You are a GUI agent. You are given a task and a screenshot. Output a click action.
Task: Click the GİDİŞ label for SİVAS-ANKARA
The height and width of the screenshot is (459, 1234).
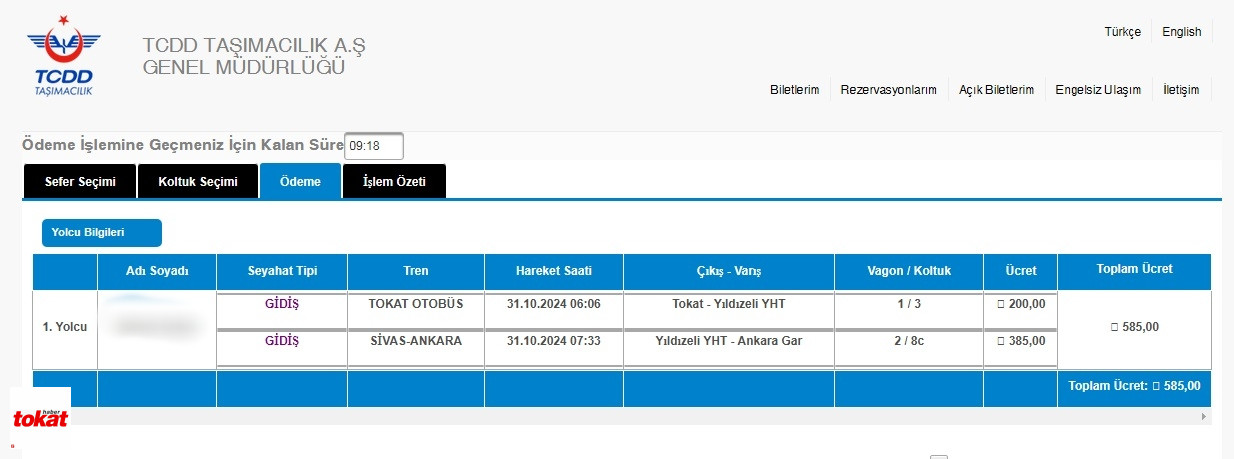(x=282, y=341)
